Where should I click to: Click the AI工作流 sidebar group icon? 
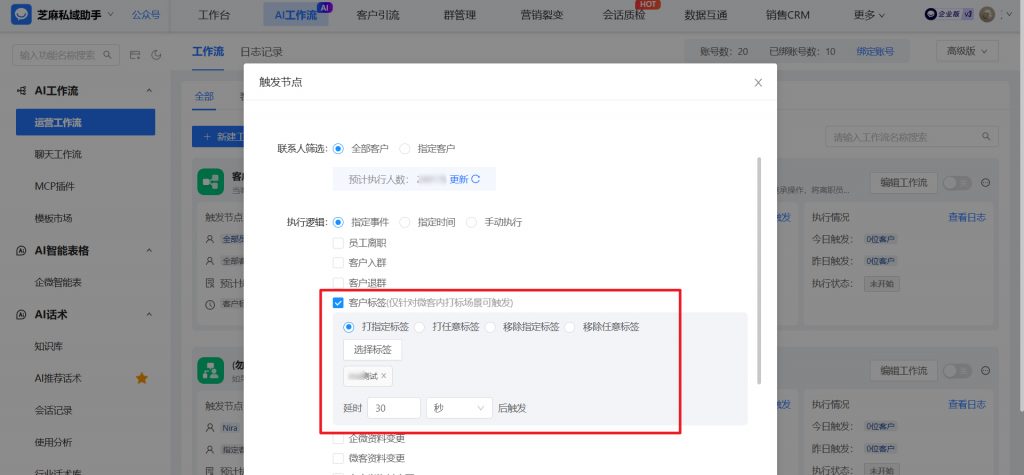22,90
